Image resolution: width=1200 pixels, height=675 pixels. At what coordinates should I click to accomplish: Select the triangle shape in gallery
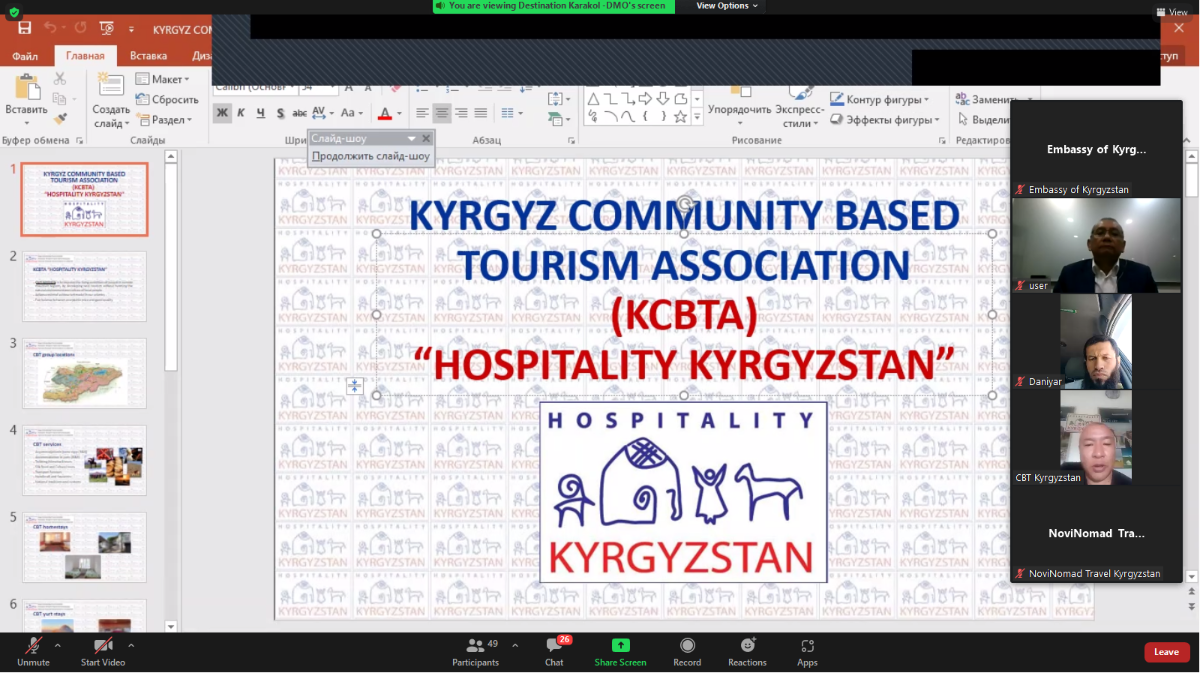pyautogui.click(x=593, y=98)
